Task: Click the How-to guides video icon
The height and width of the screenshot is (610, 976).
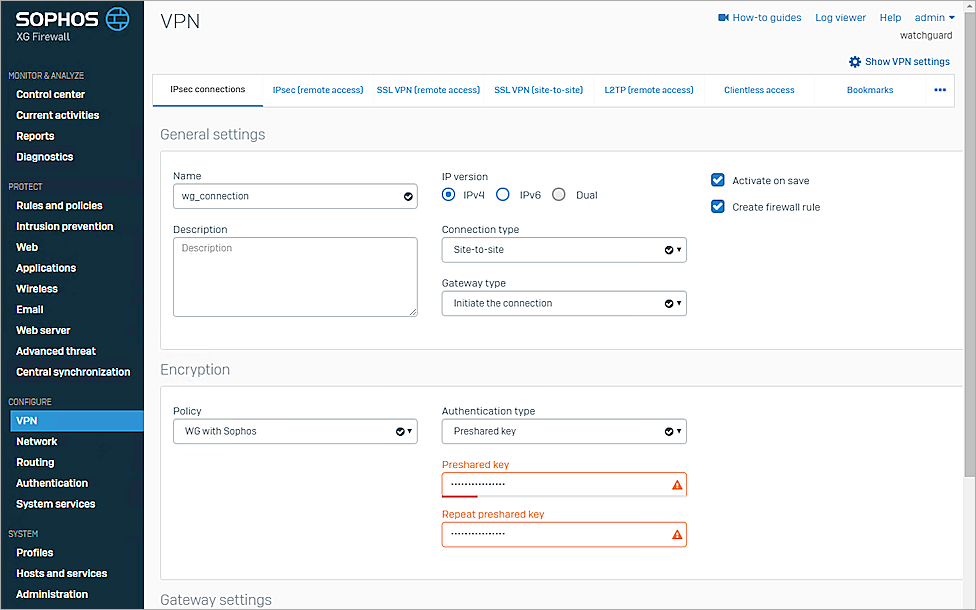Action: (x=723, y=17)
